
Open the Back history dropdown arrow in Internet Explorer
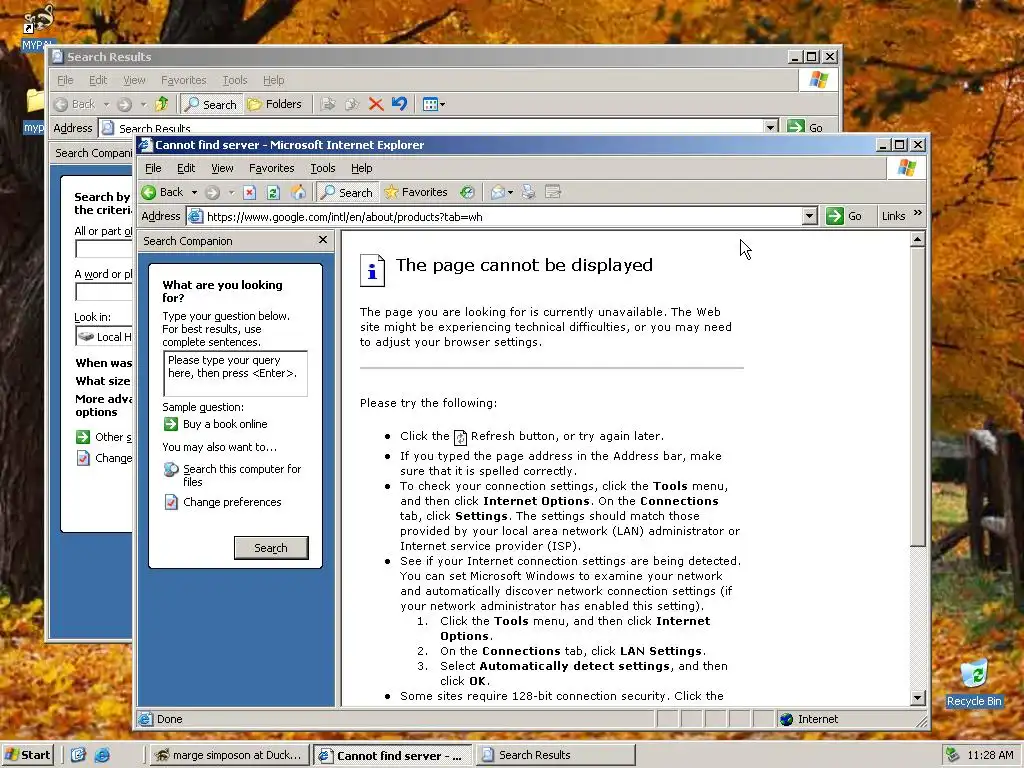click(x=194, y=192)
